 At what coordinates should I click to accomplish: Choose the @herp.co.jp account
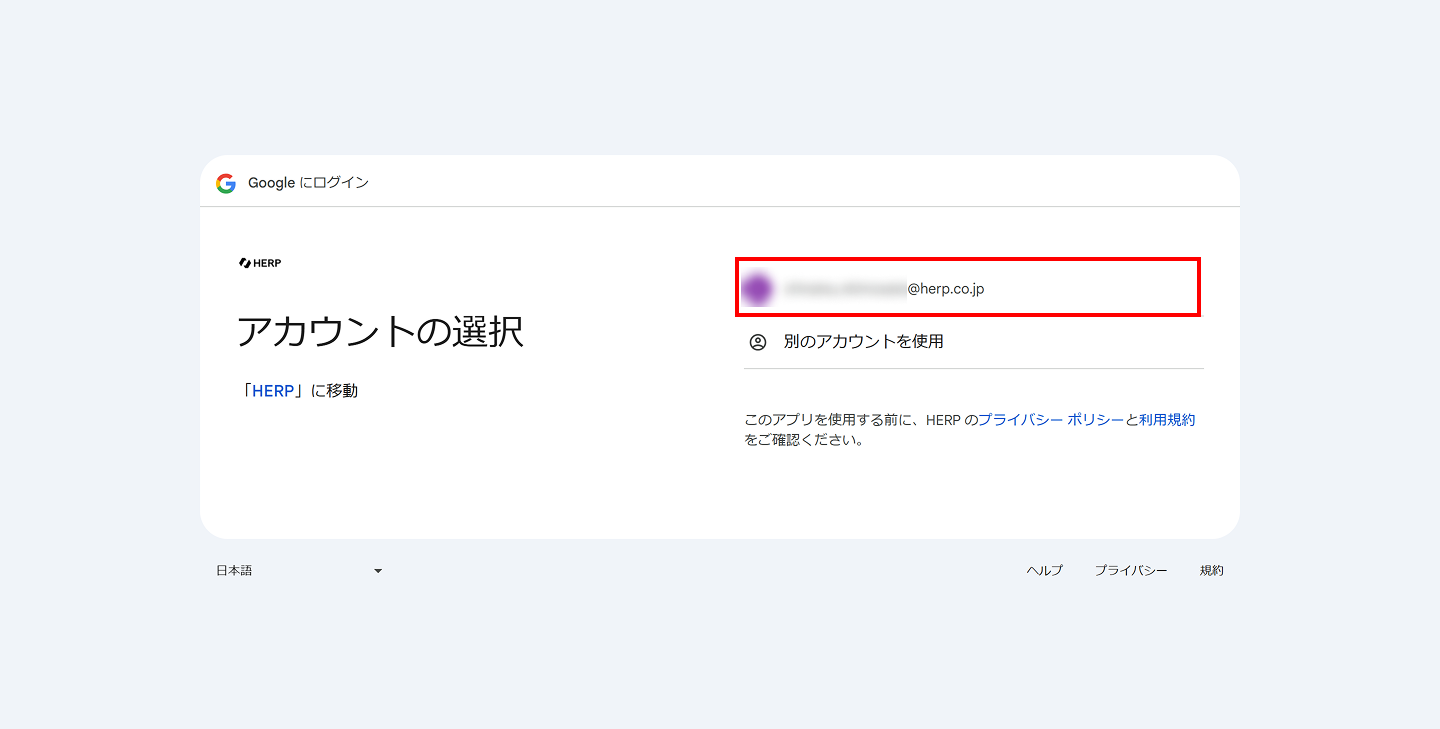click(x=968, y=287)
